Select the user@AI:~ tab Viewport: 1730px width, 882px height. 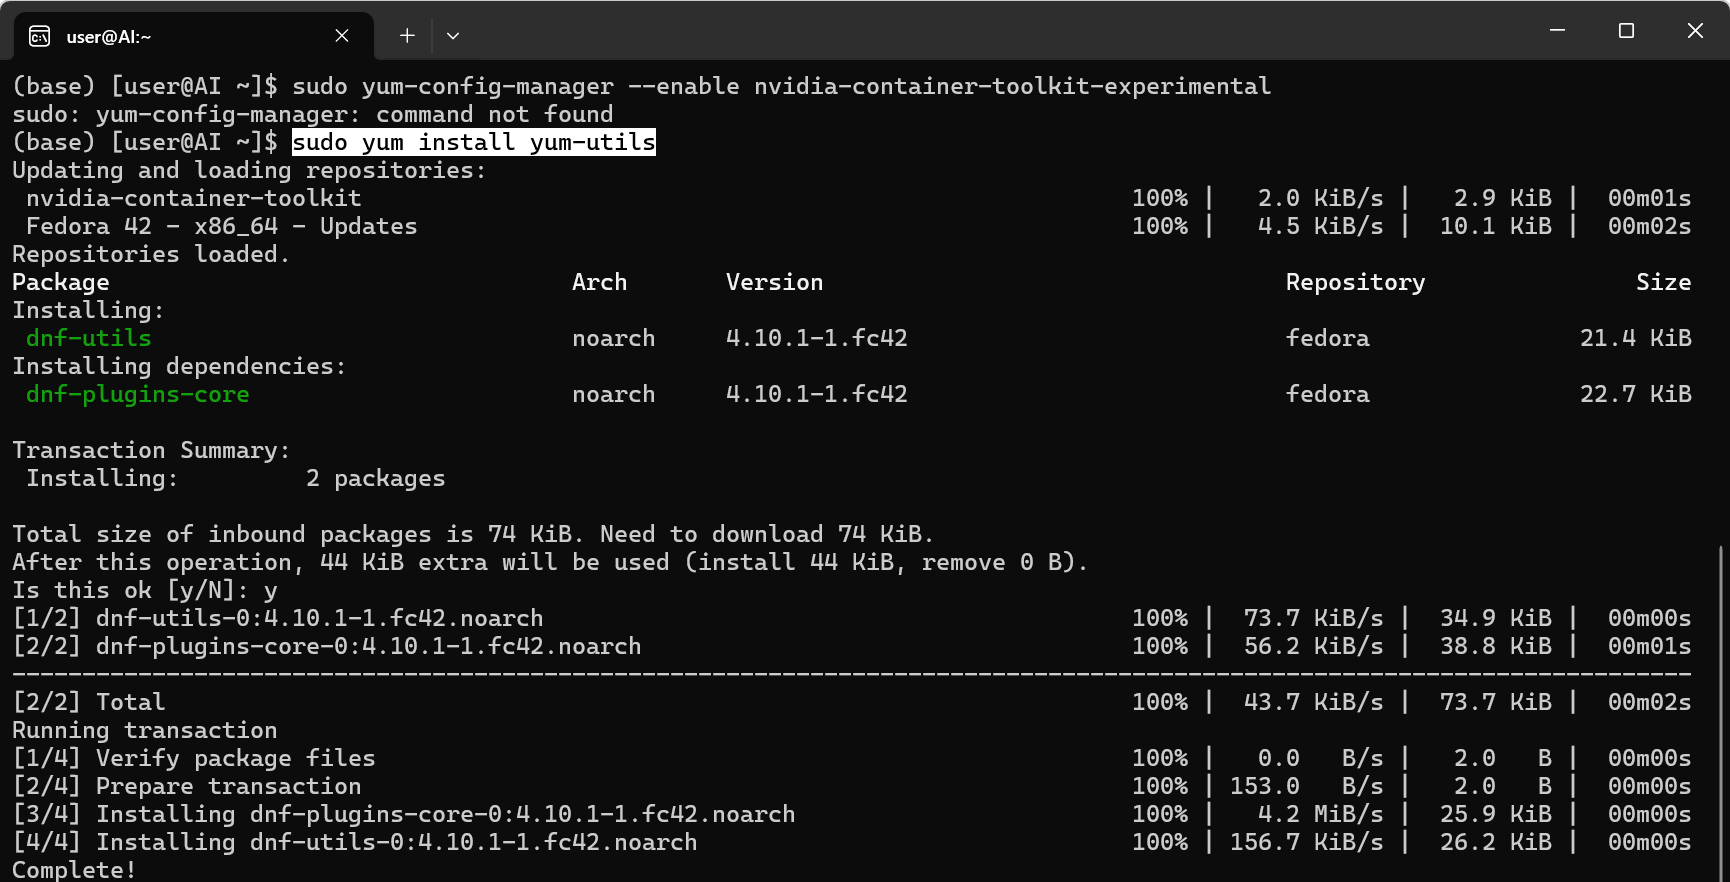[x=150, y=35]
